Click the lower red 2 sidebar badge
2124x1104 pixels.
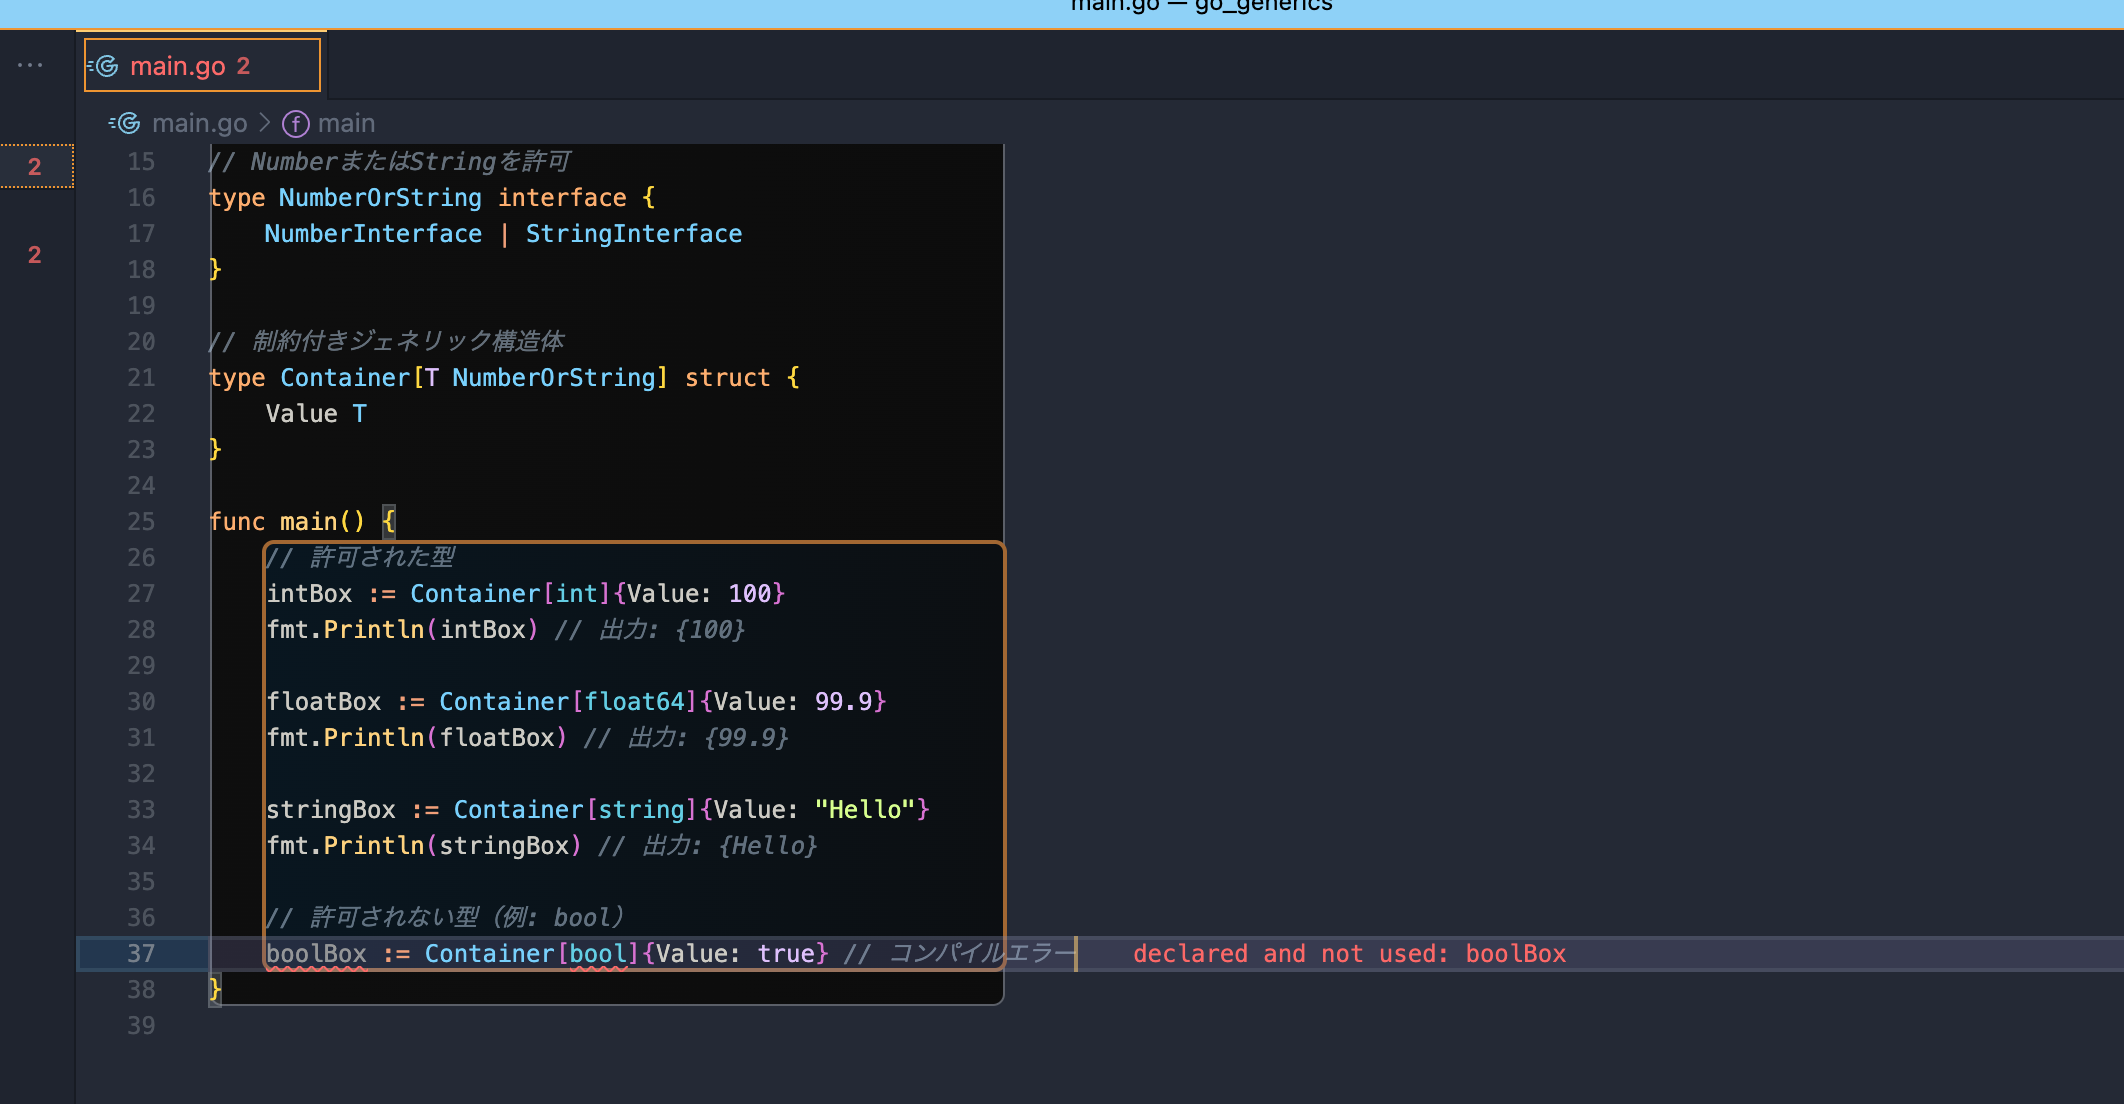[x=35, y=255]
